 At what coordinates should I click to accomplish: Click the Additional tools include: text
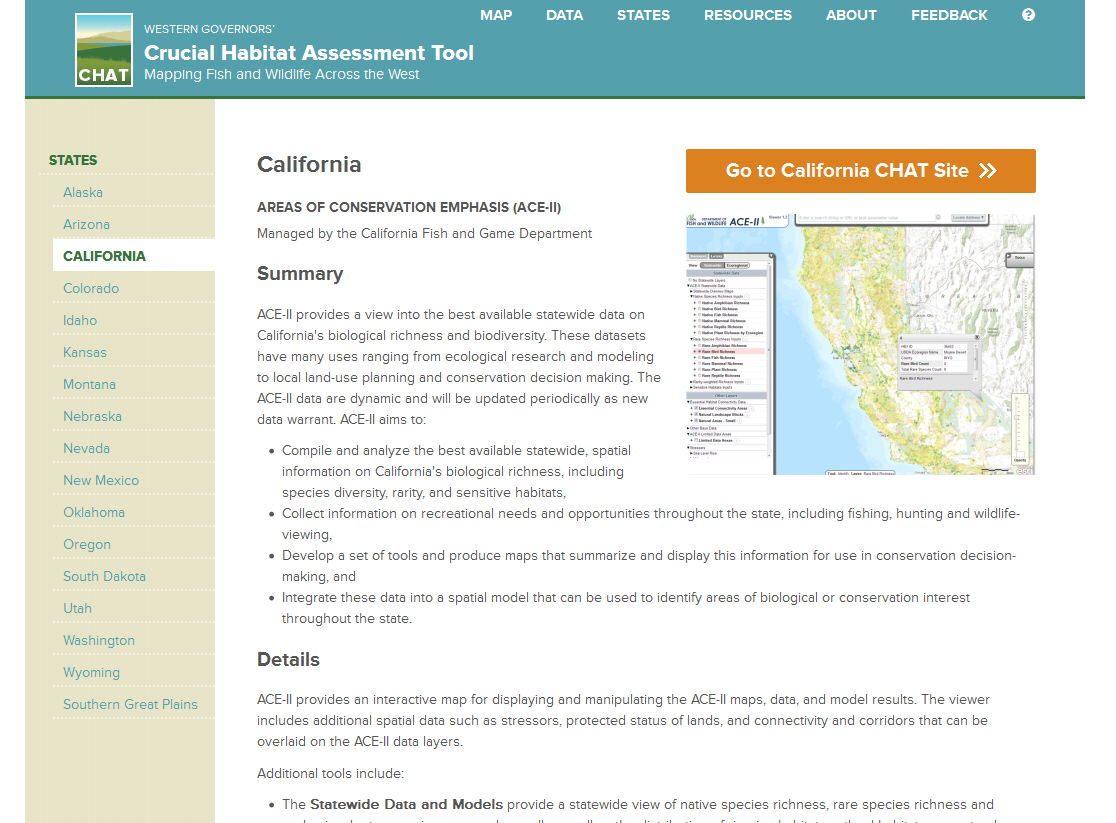[330, 773]
